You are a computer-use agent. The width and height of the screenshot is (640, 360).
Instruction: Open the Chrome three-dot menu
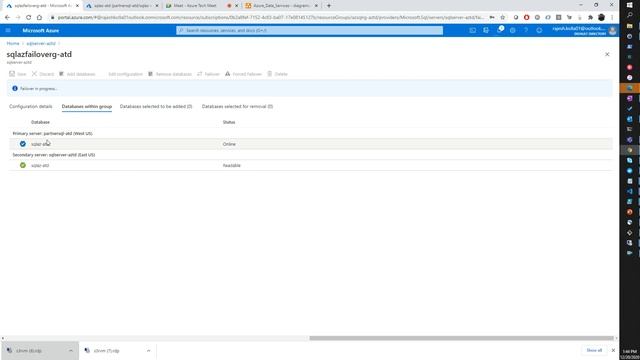click(x=612, y=18)
